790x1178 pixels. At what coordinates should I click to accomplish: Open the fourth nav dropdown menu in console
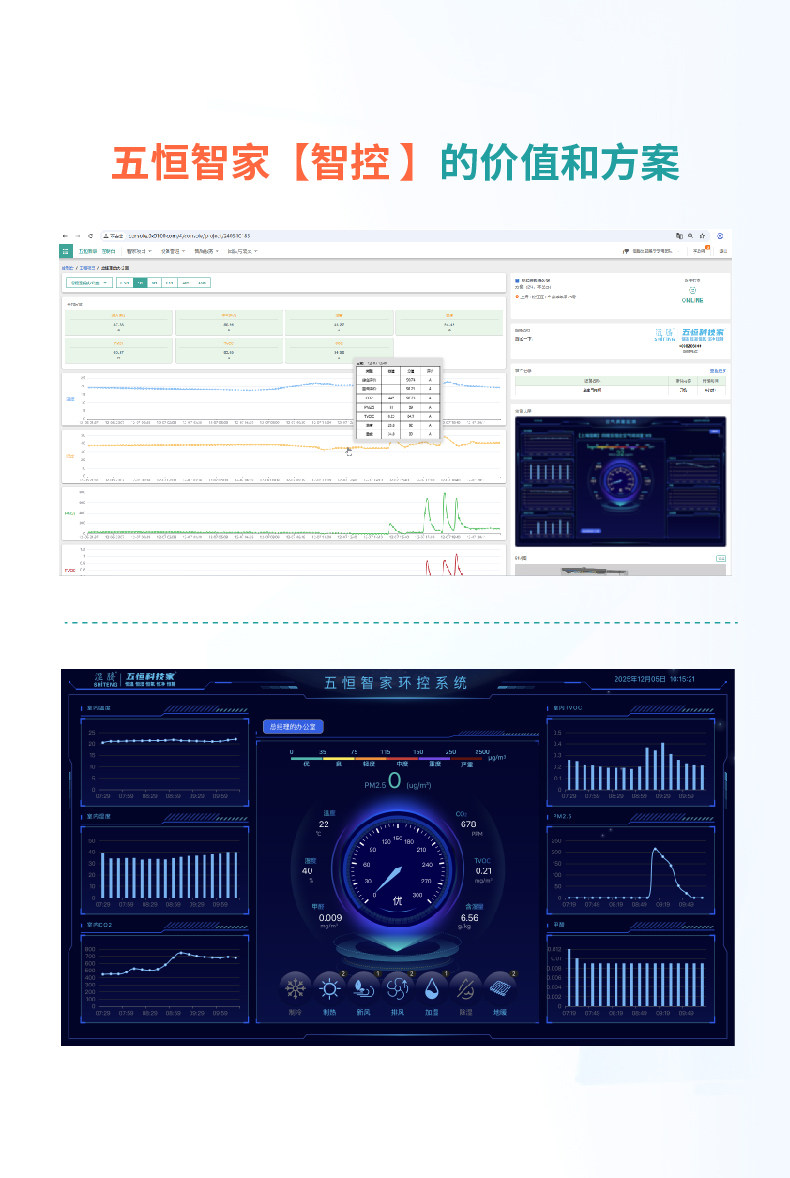[207, 251]
